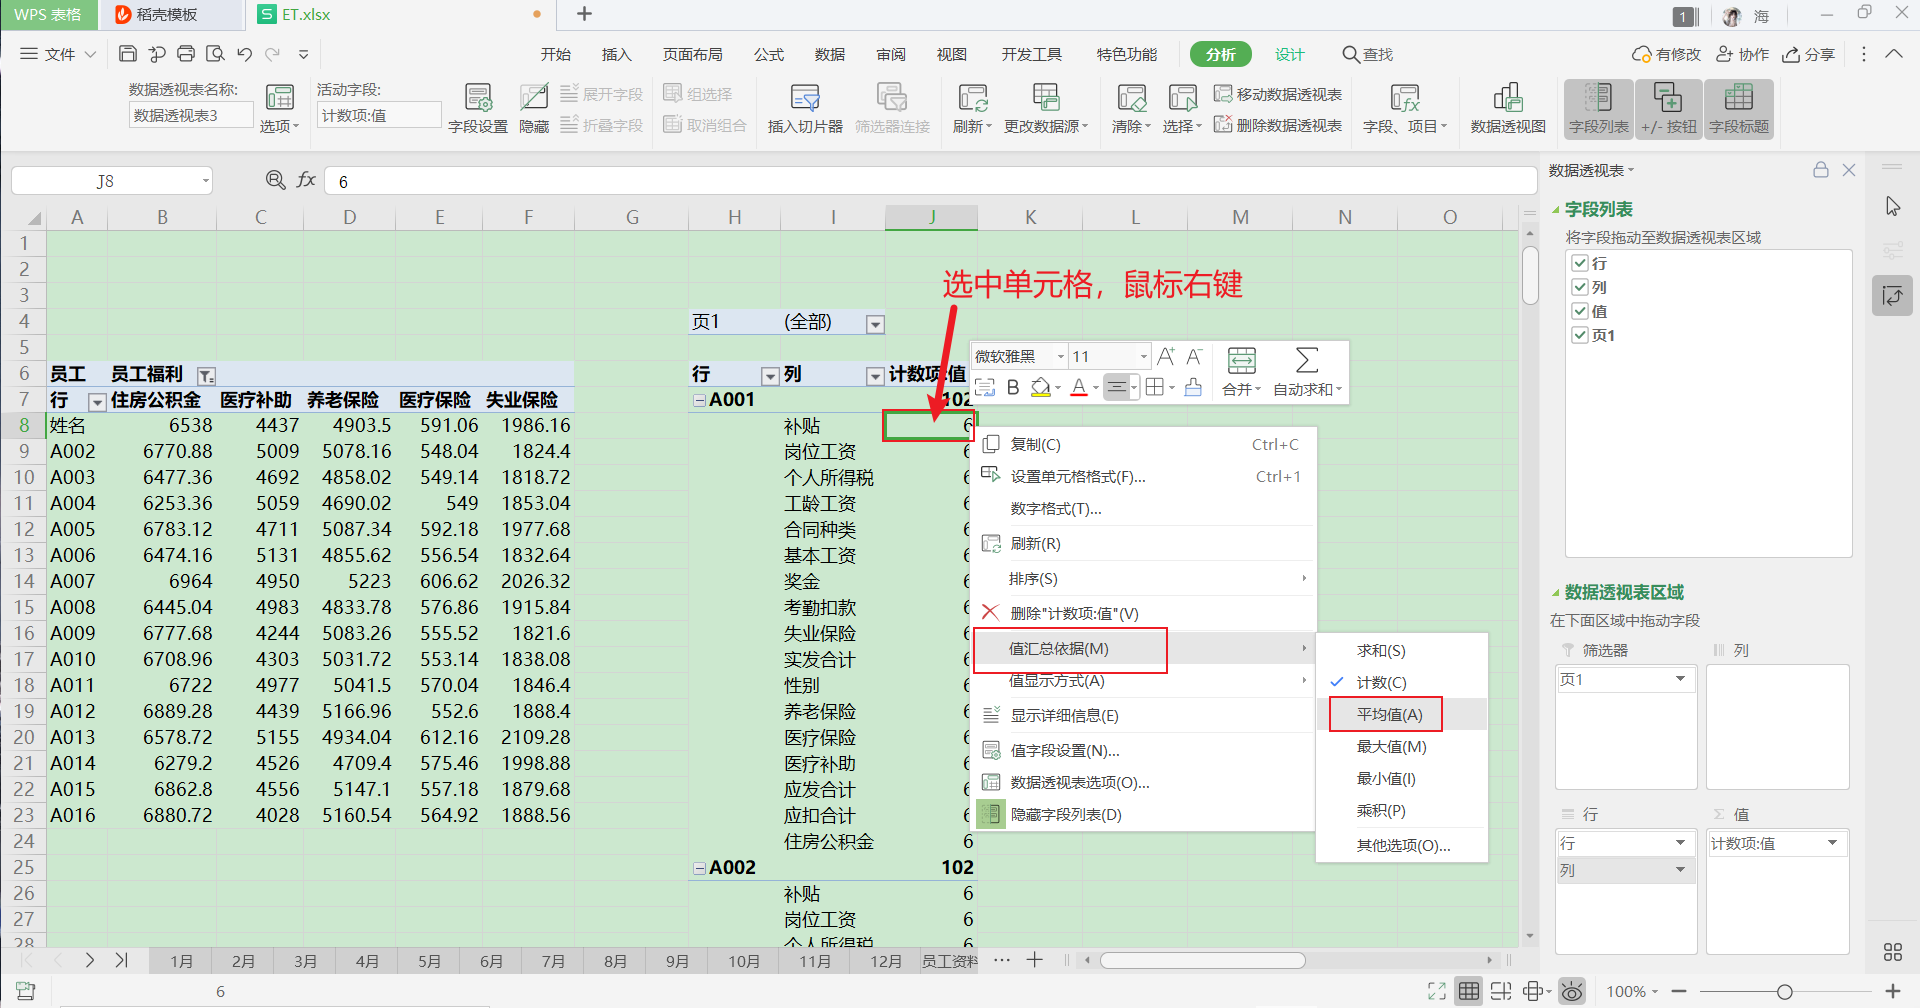Open the name box dropdown for J8
1920x1008 pixels.
tap(206, 181)
